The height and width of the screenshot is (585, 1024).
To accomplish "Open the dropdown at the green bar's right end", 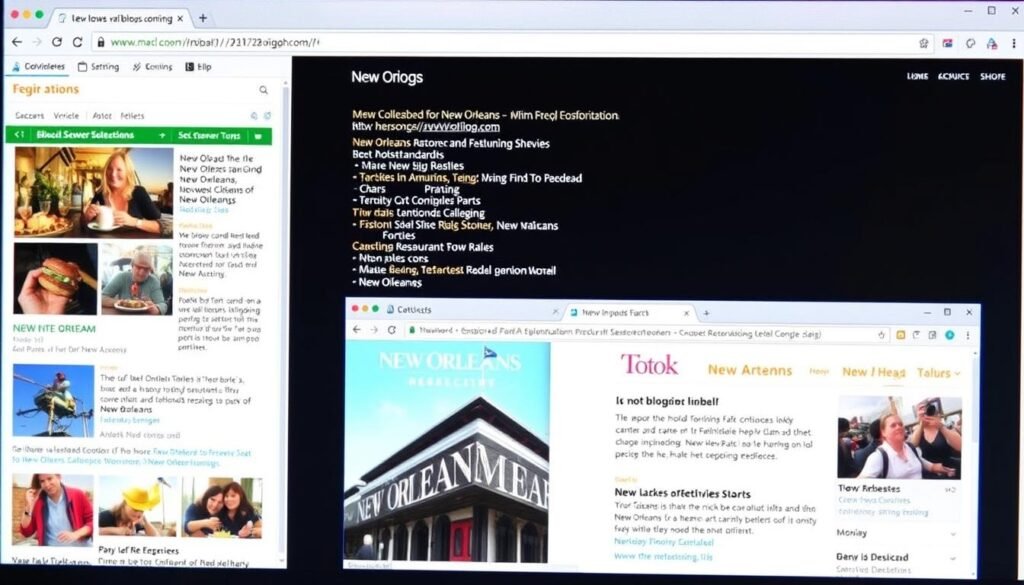I will click(257, 135).
